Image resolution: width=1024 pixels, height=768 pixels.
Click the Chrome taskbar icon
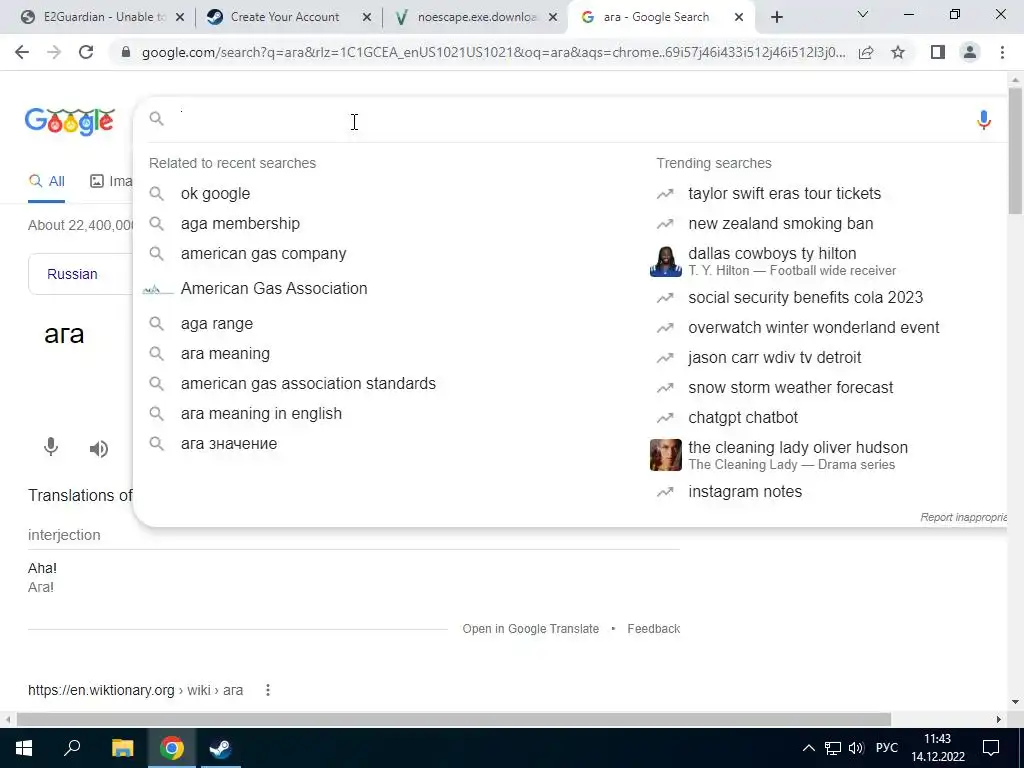(172, 748)
